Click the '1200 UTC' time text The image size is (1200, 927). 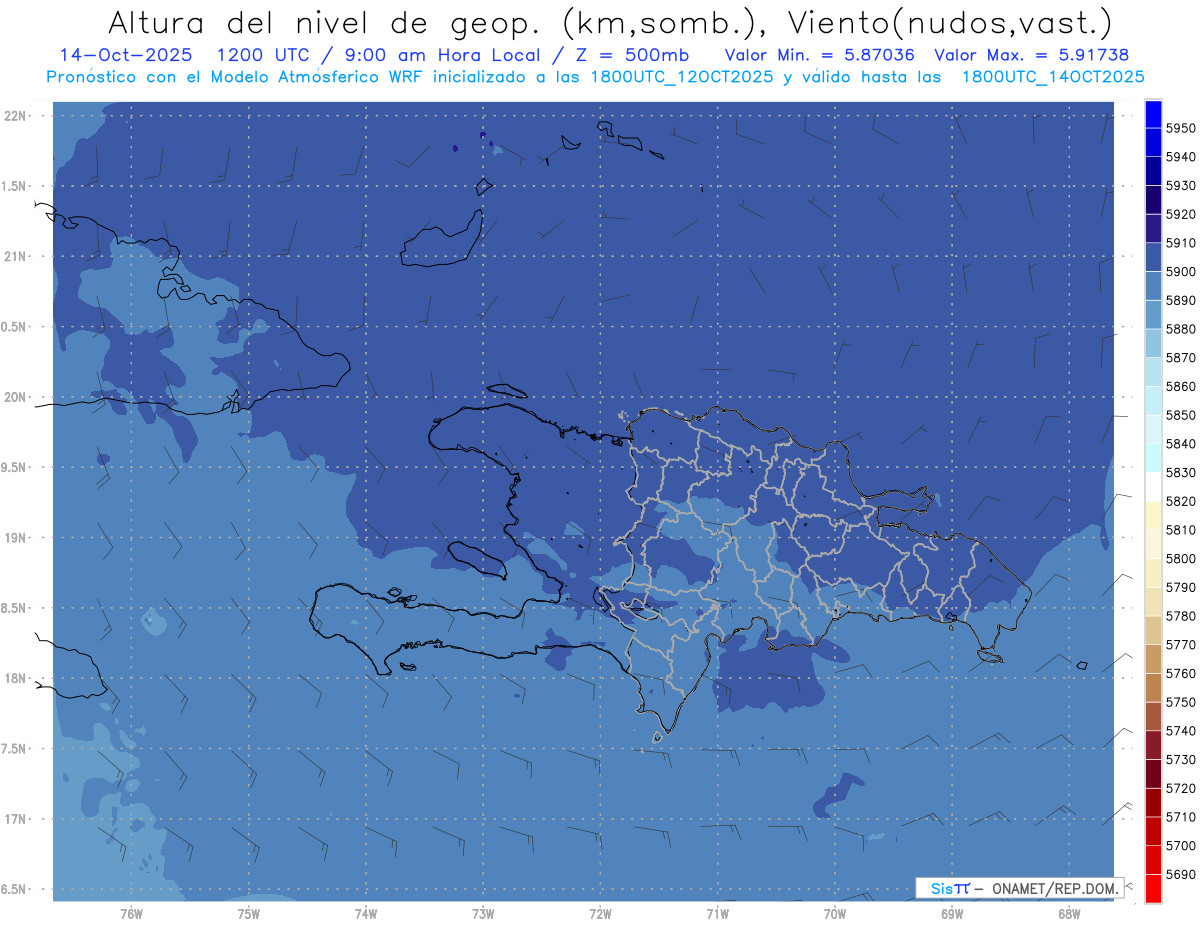coord(264,55)
